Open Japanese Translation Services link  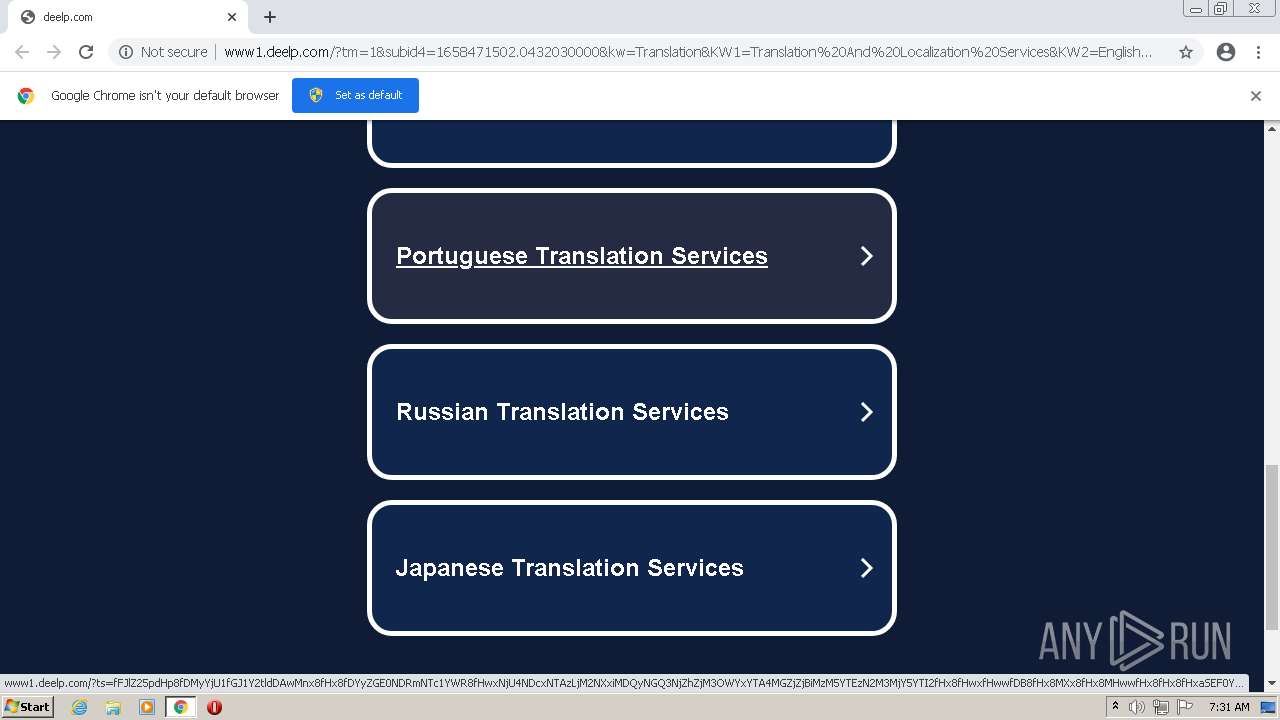(x=570, y=568)
